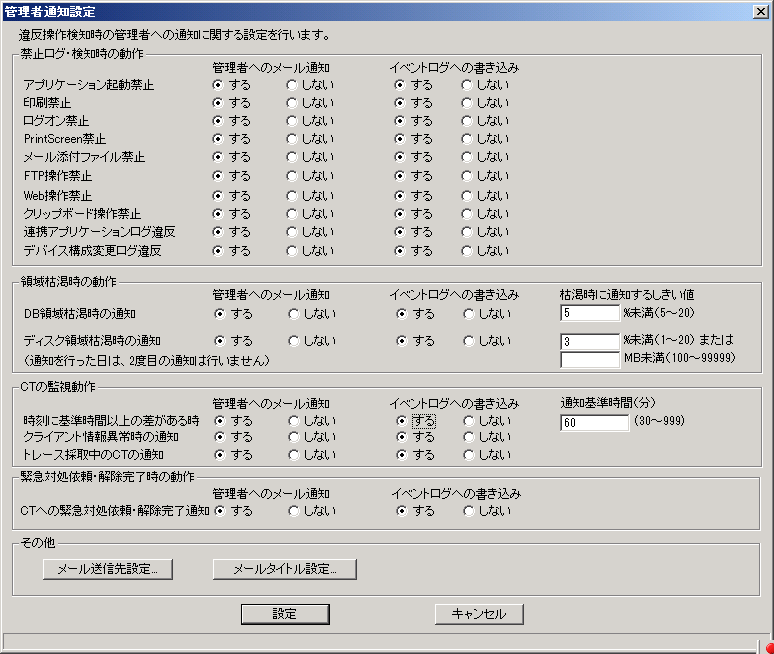Viewport: 774px width, 654px height.
Task: Click the CTの監視動作 group label
Action: [x=58, y=386]
